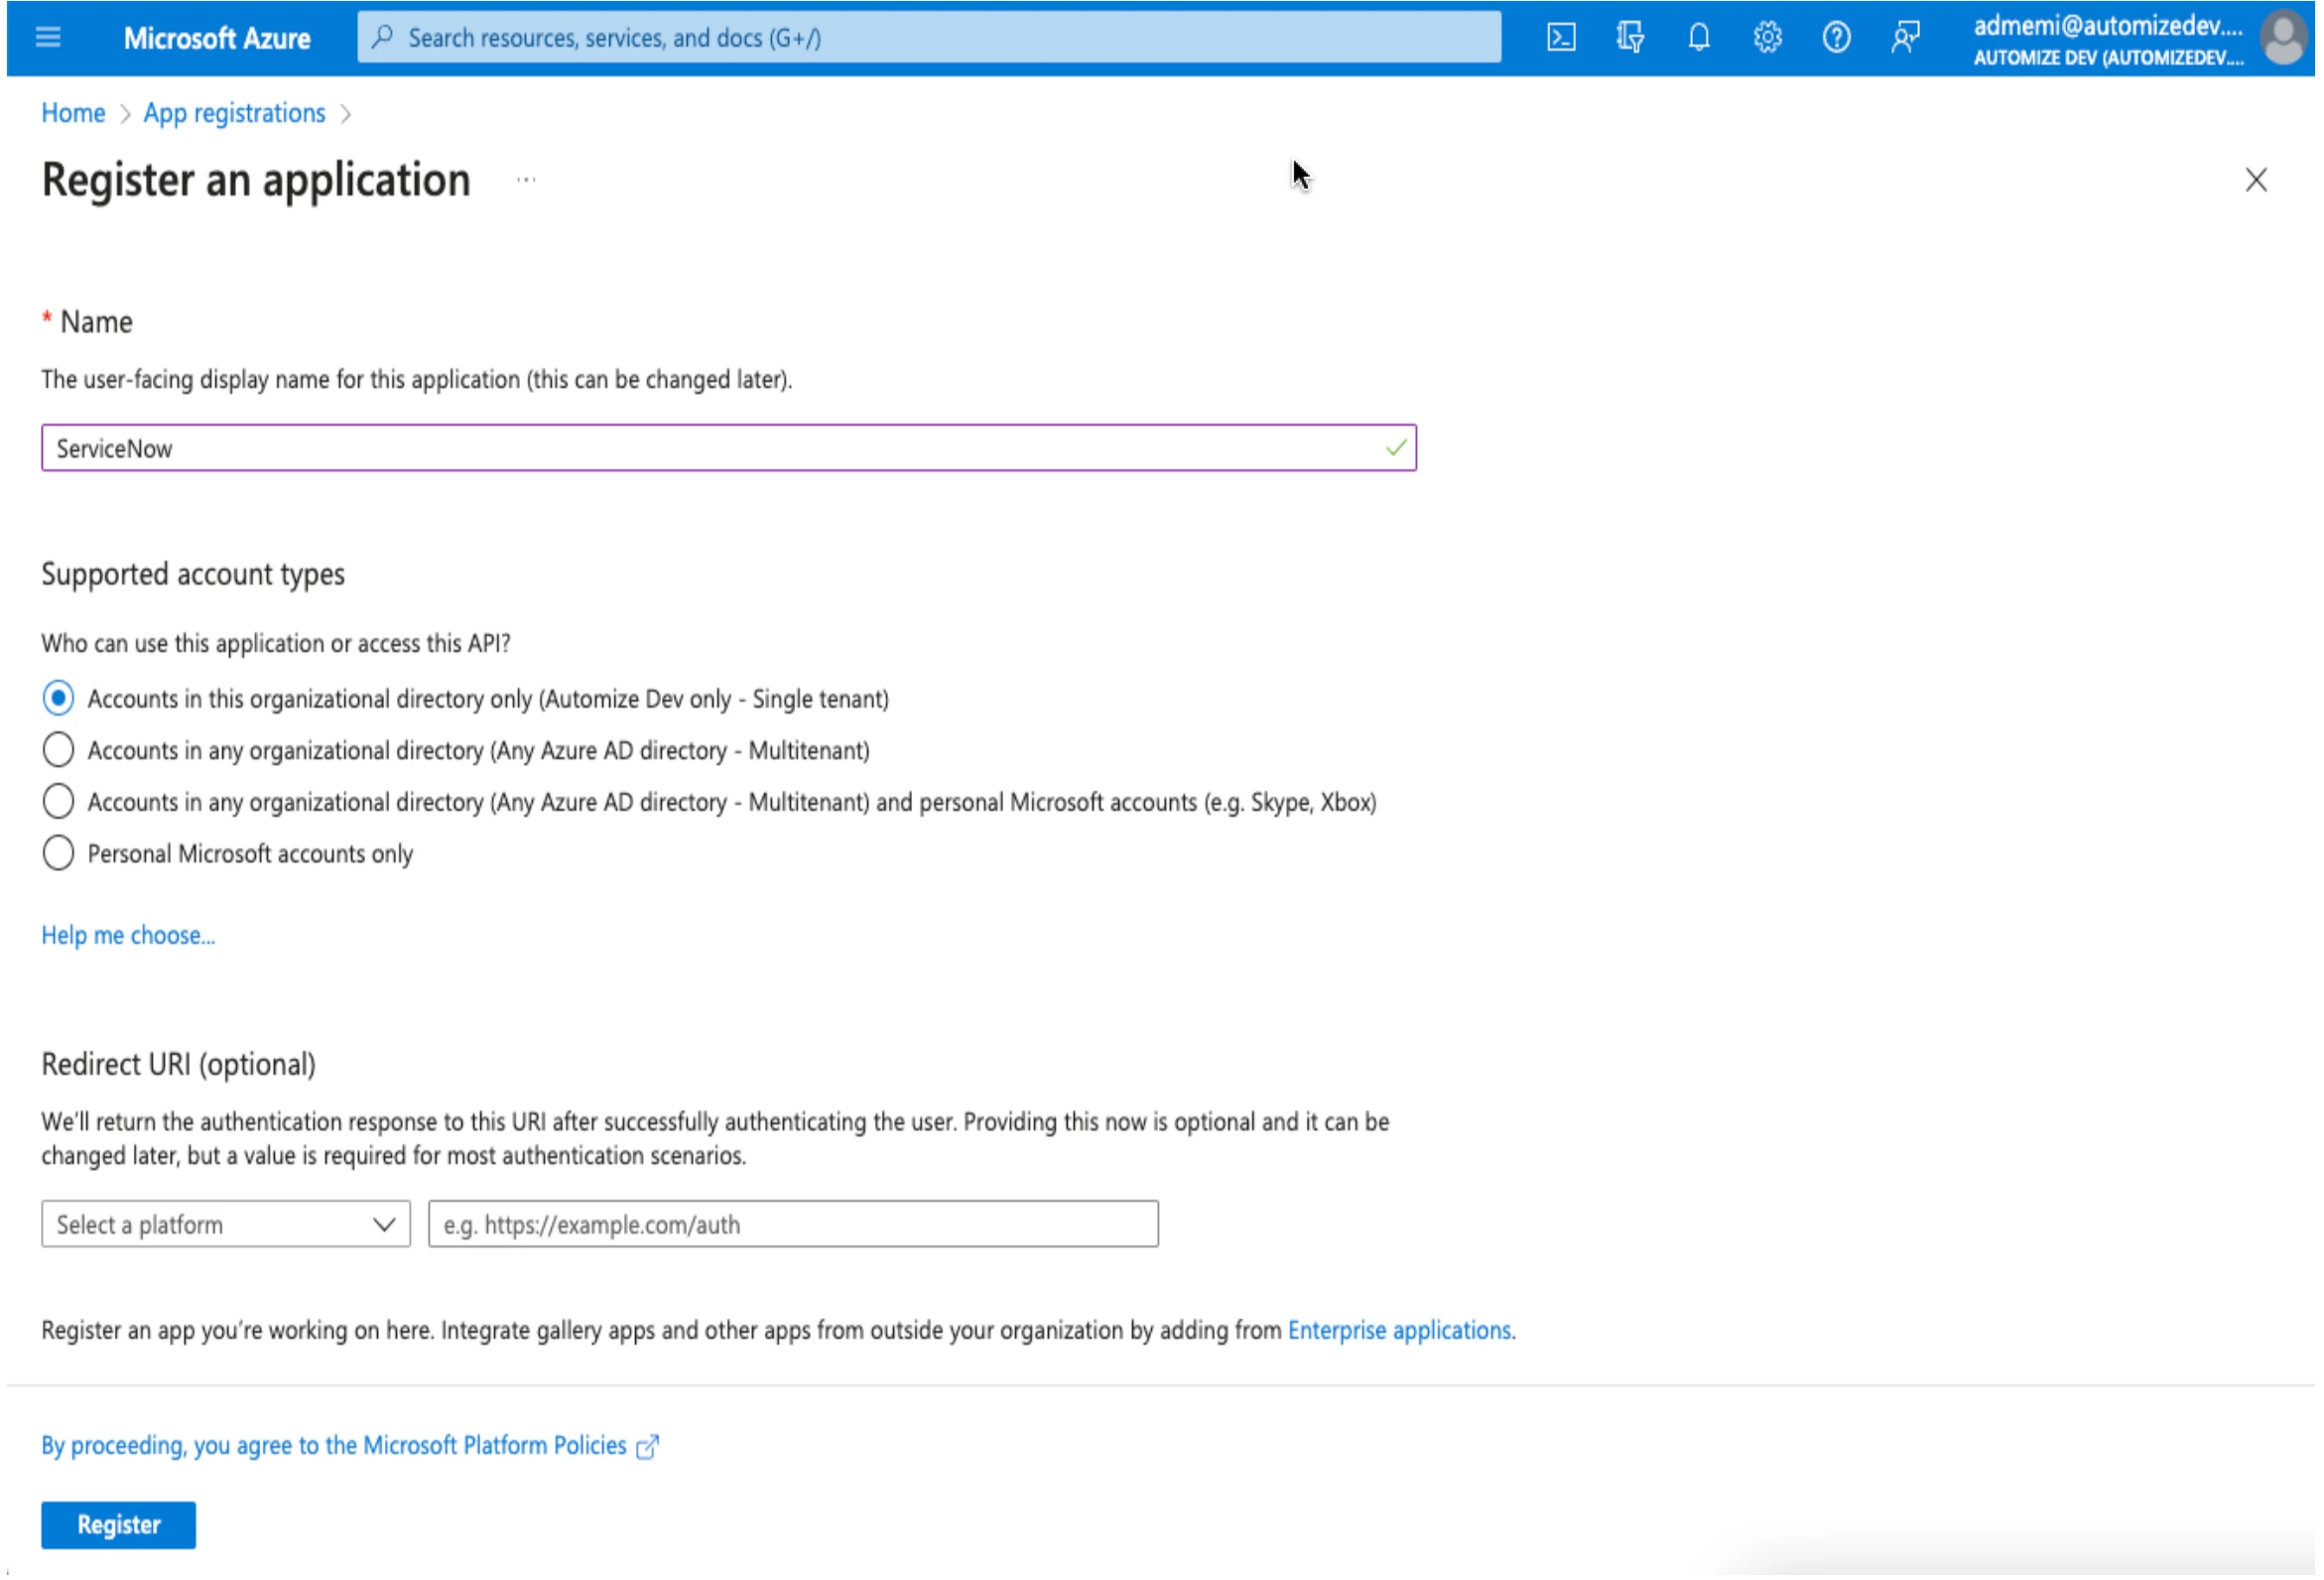Select Multitenant and personal accounts option
This screenshot has width=2324, height=1580.
(58, 802)
